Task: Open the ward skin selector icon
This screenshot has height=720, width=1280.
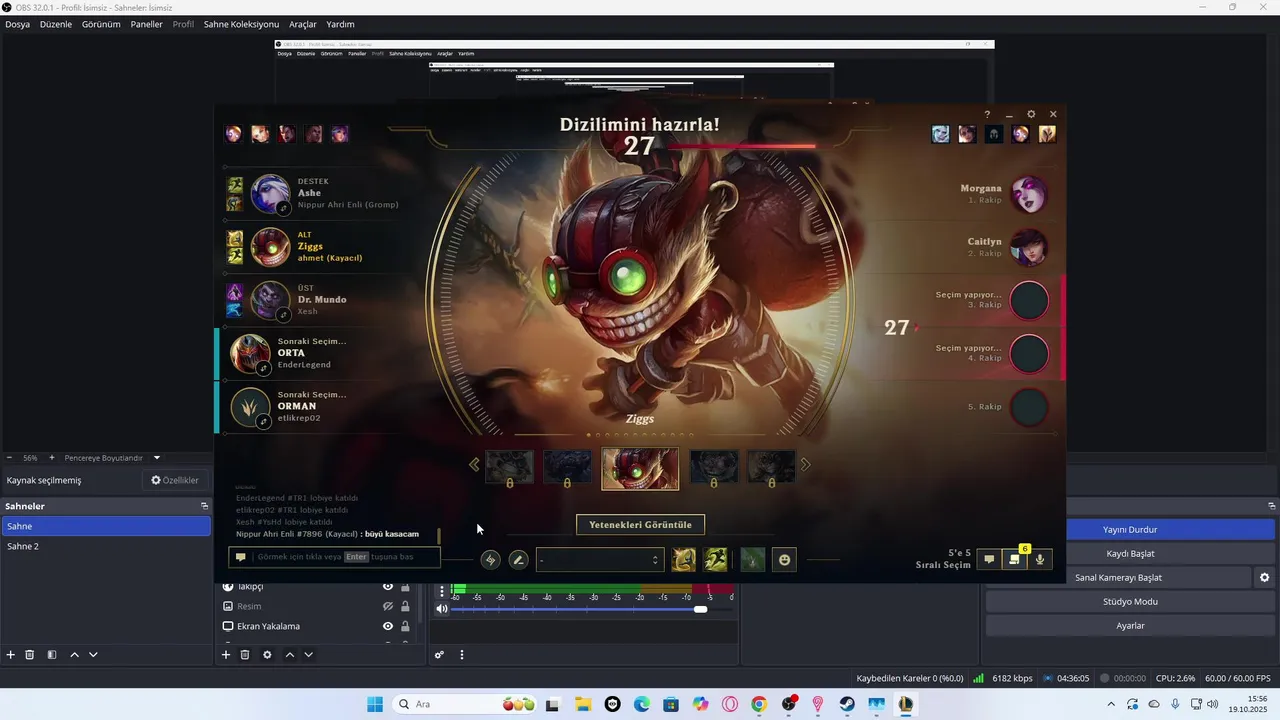Action: [753, 560]
